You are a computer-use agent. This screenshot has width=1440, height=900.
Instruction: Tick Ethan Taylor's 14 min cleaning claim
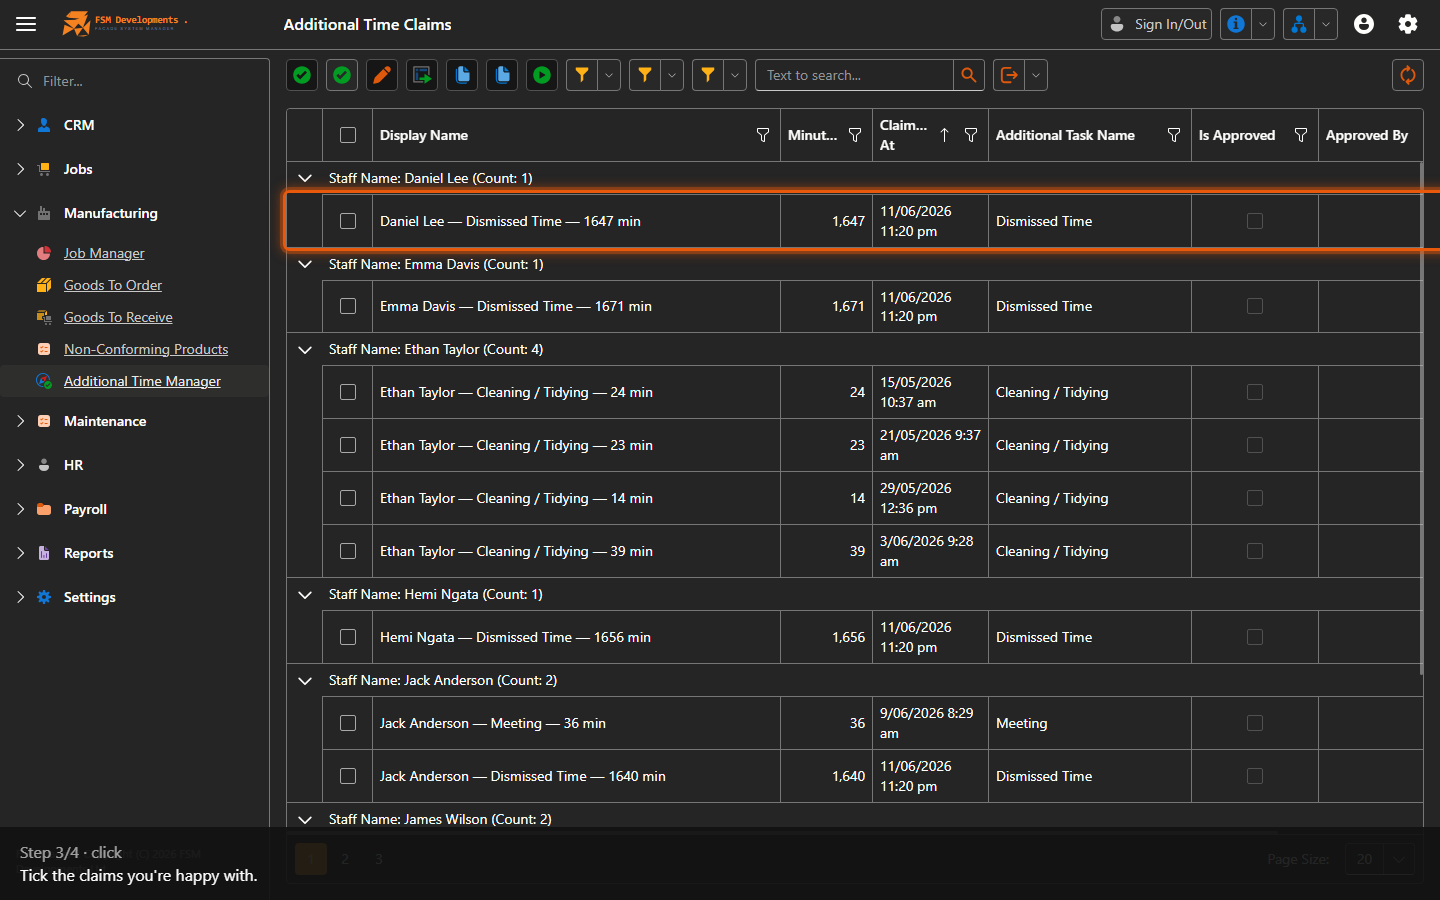[348, 498]
